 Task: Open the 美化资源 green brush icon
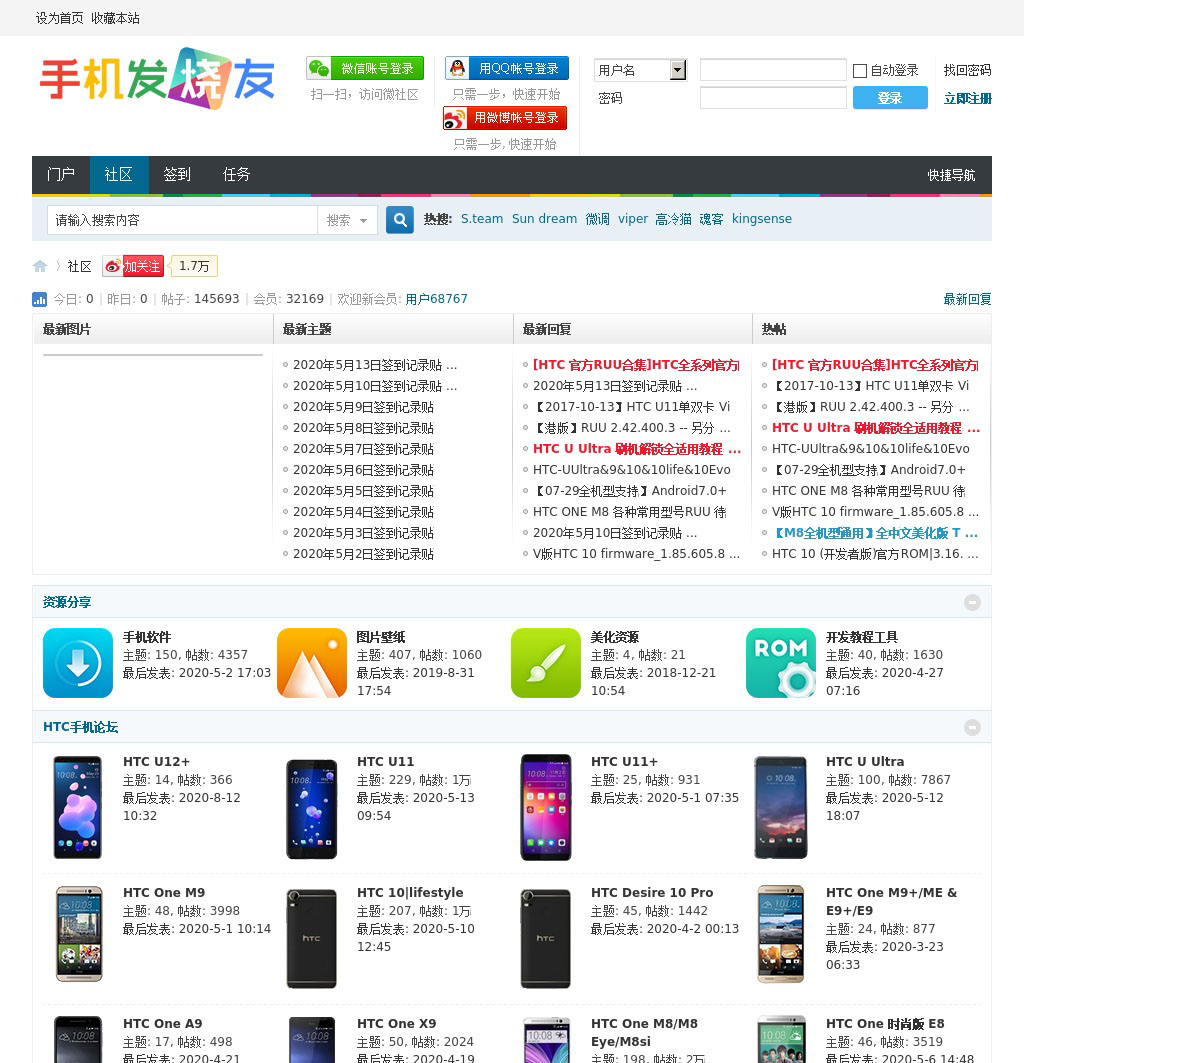[x=546, y=663]
